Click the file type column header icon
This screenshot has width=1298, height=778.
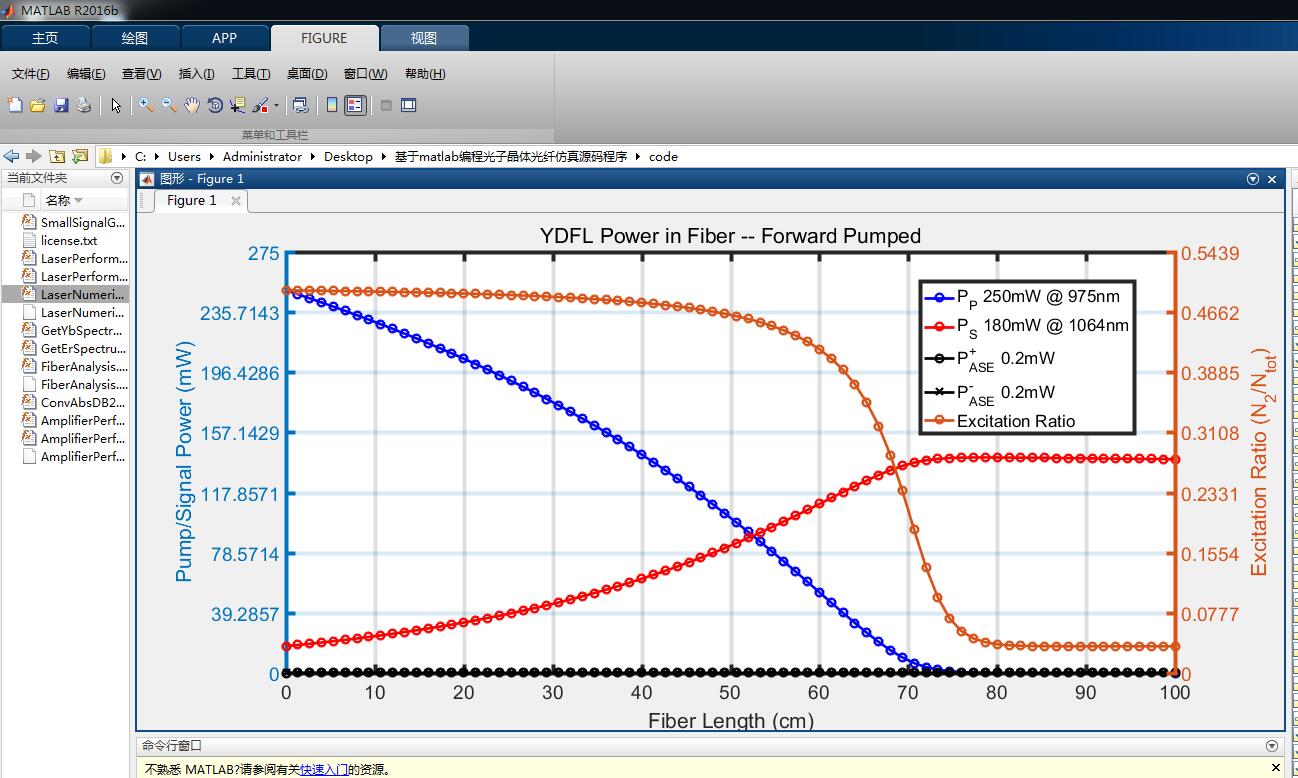[x=29, y=200]
